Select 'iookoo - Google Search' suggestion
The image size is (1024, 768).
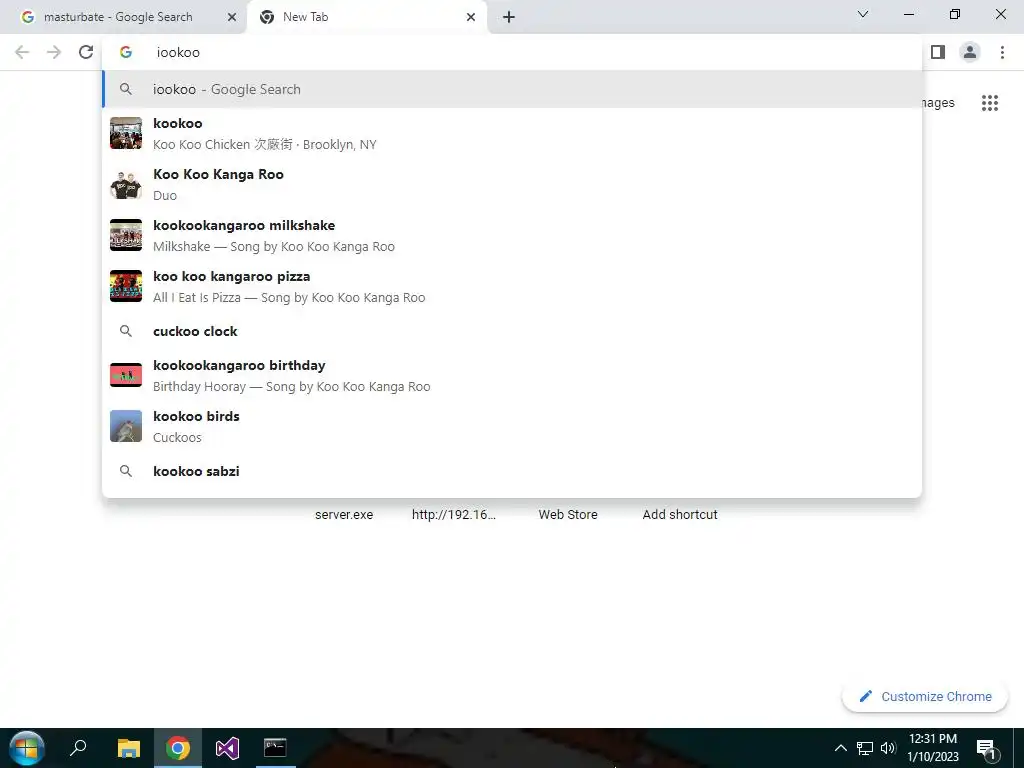tap(512, 89)
